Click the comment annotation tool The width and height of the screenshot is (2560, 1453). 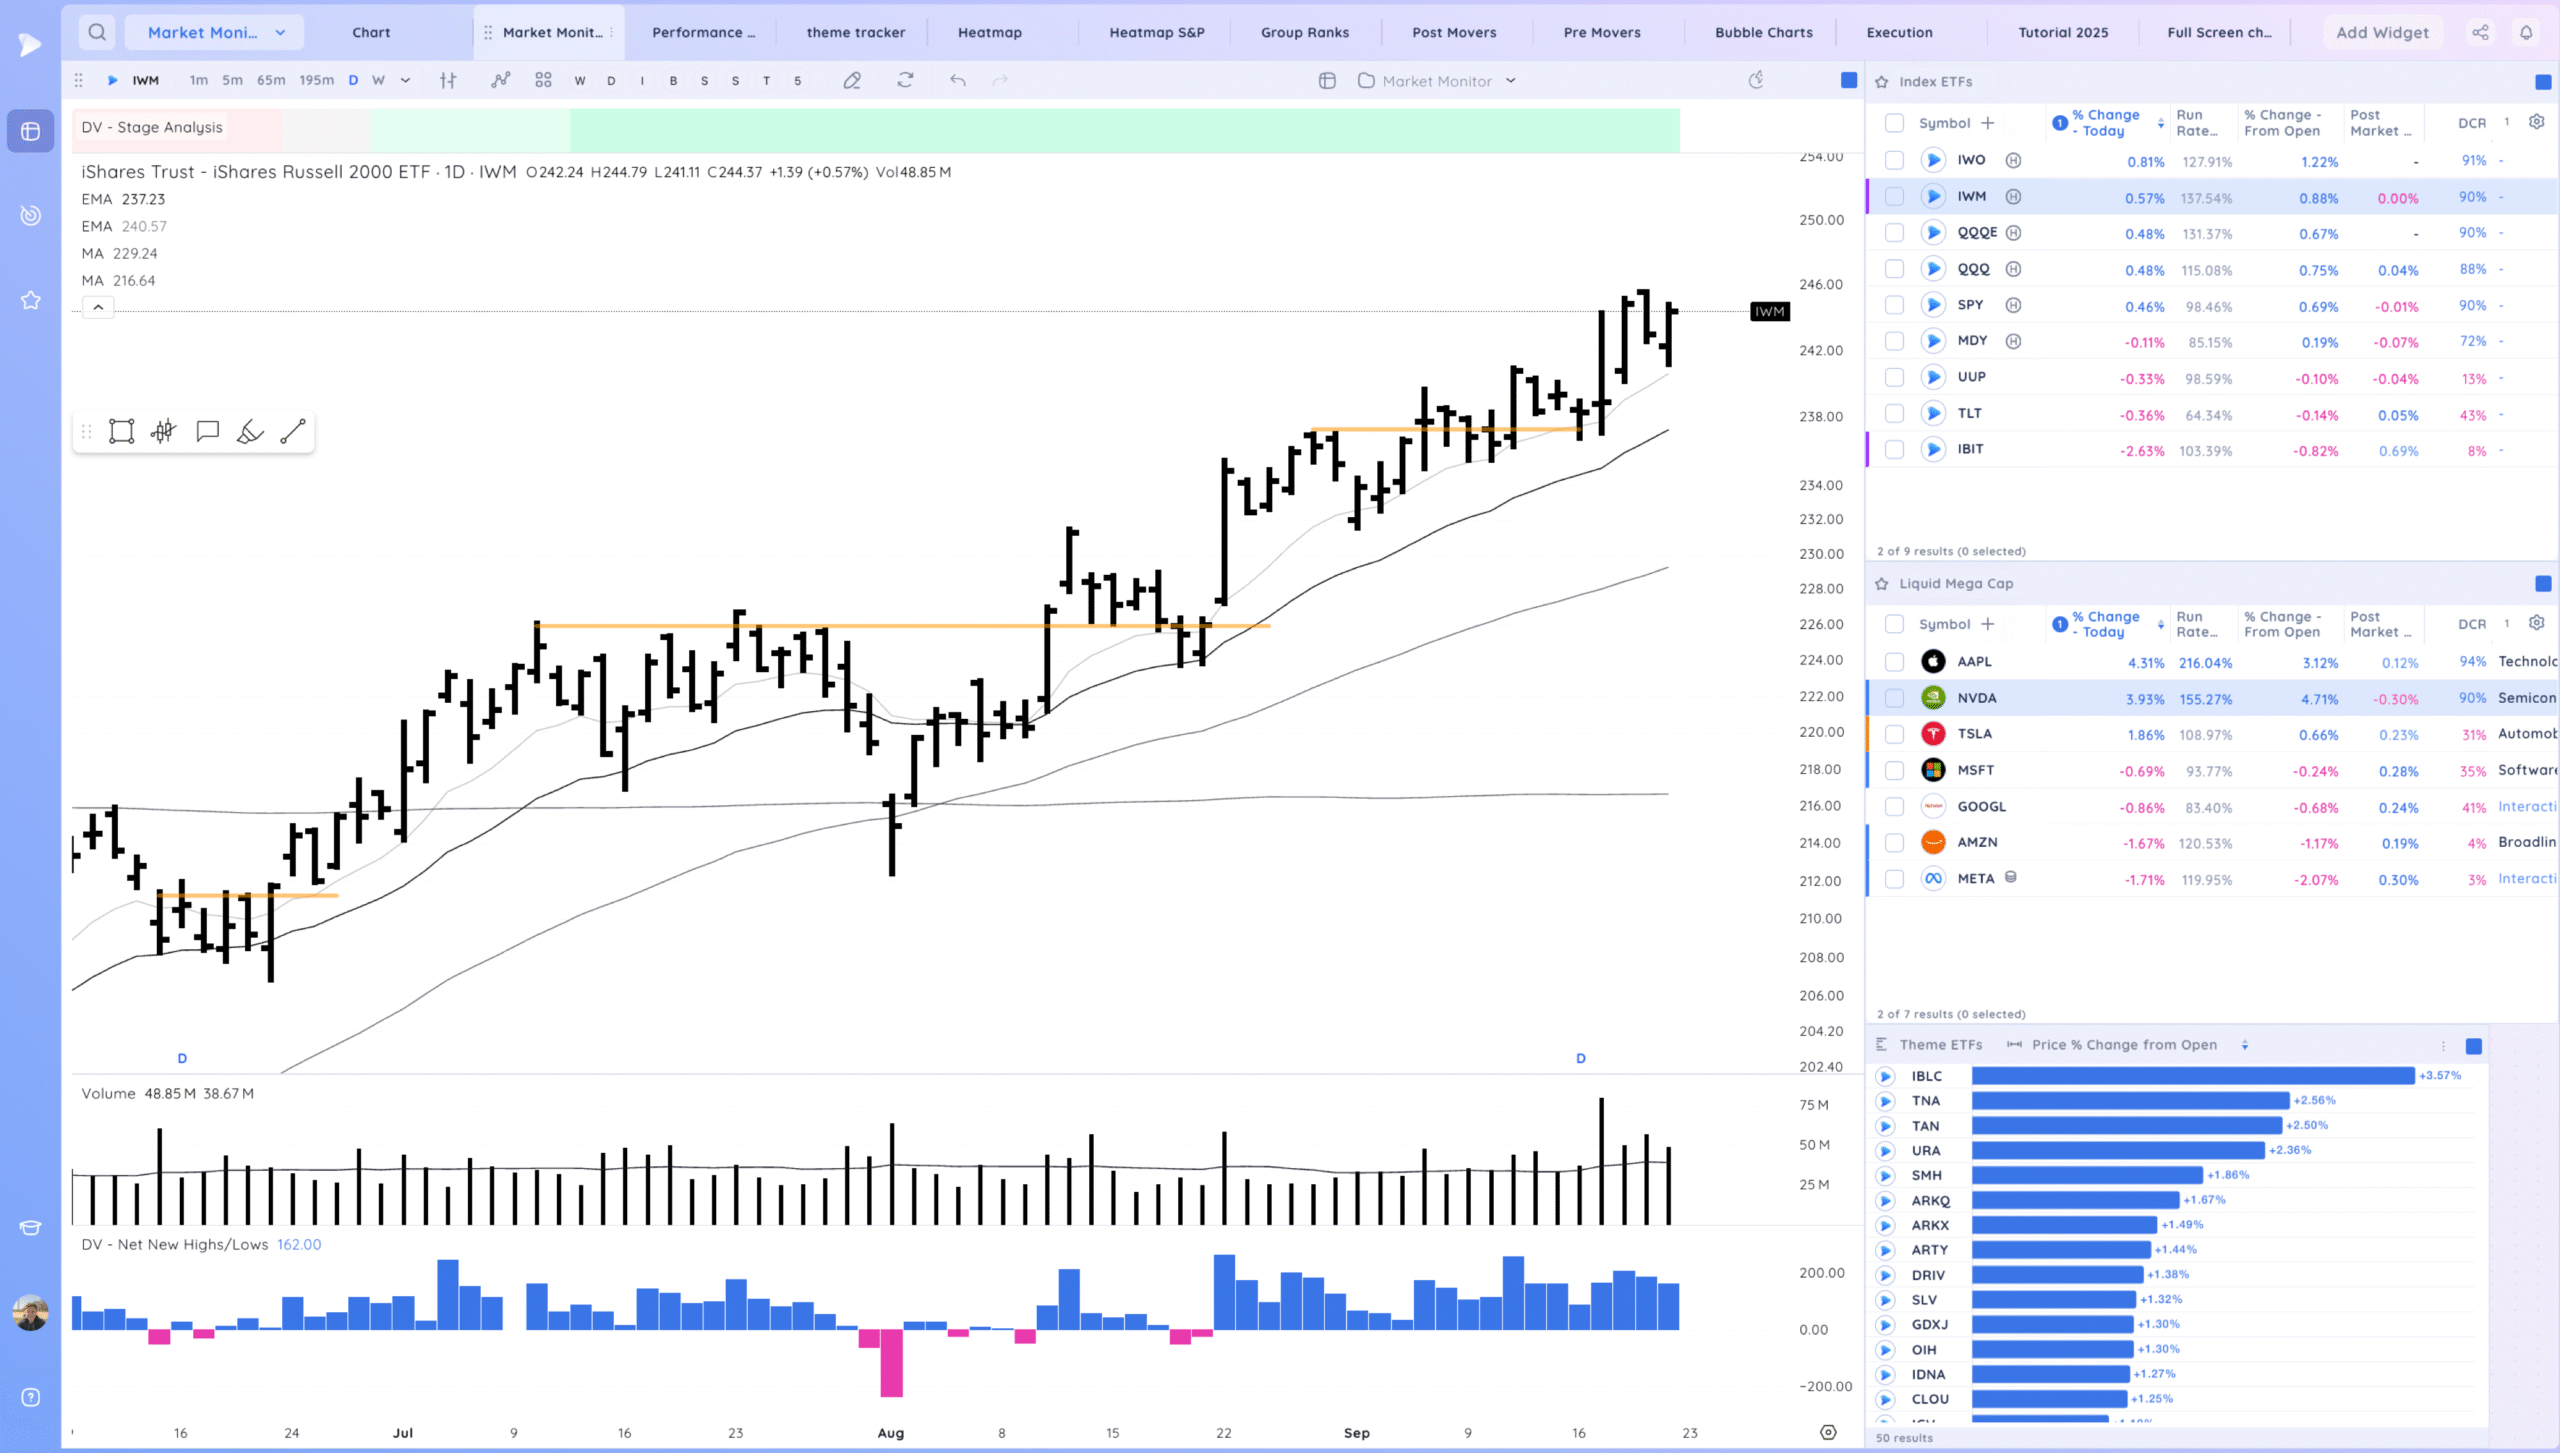click(208, 432)
